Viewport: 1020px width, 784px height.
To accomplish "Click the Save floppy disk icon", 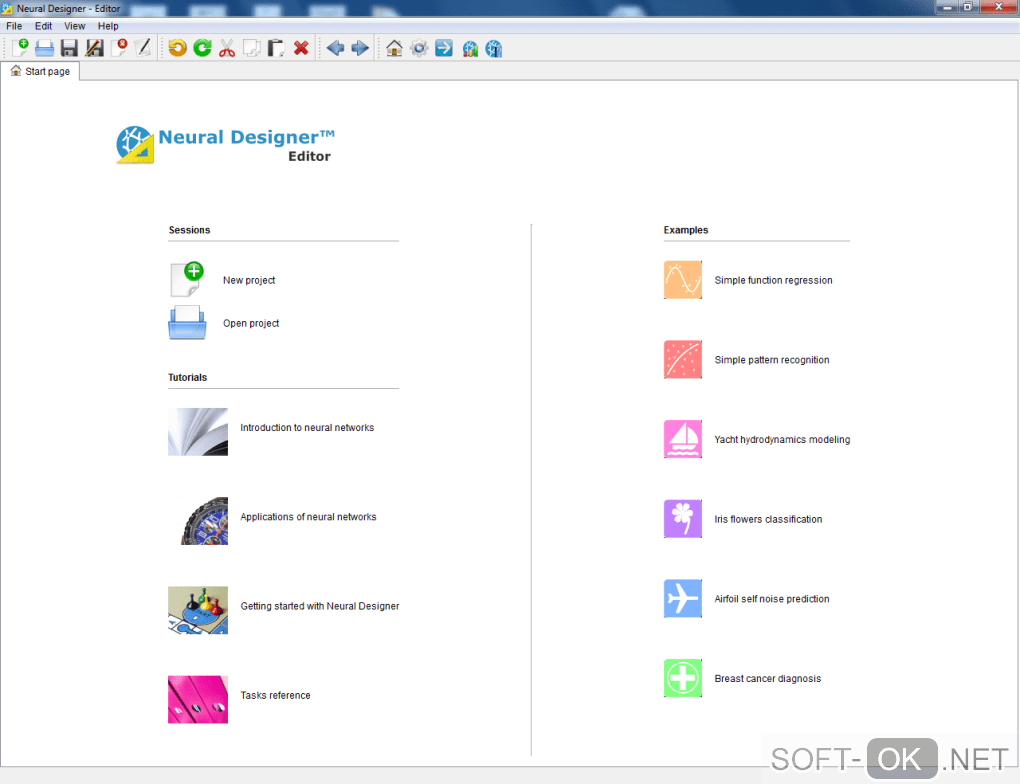I will tap(69, 48).
